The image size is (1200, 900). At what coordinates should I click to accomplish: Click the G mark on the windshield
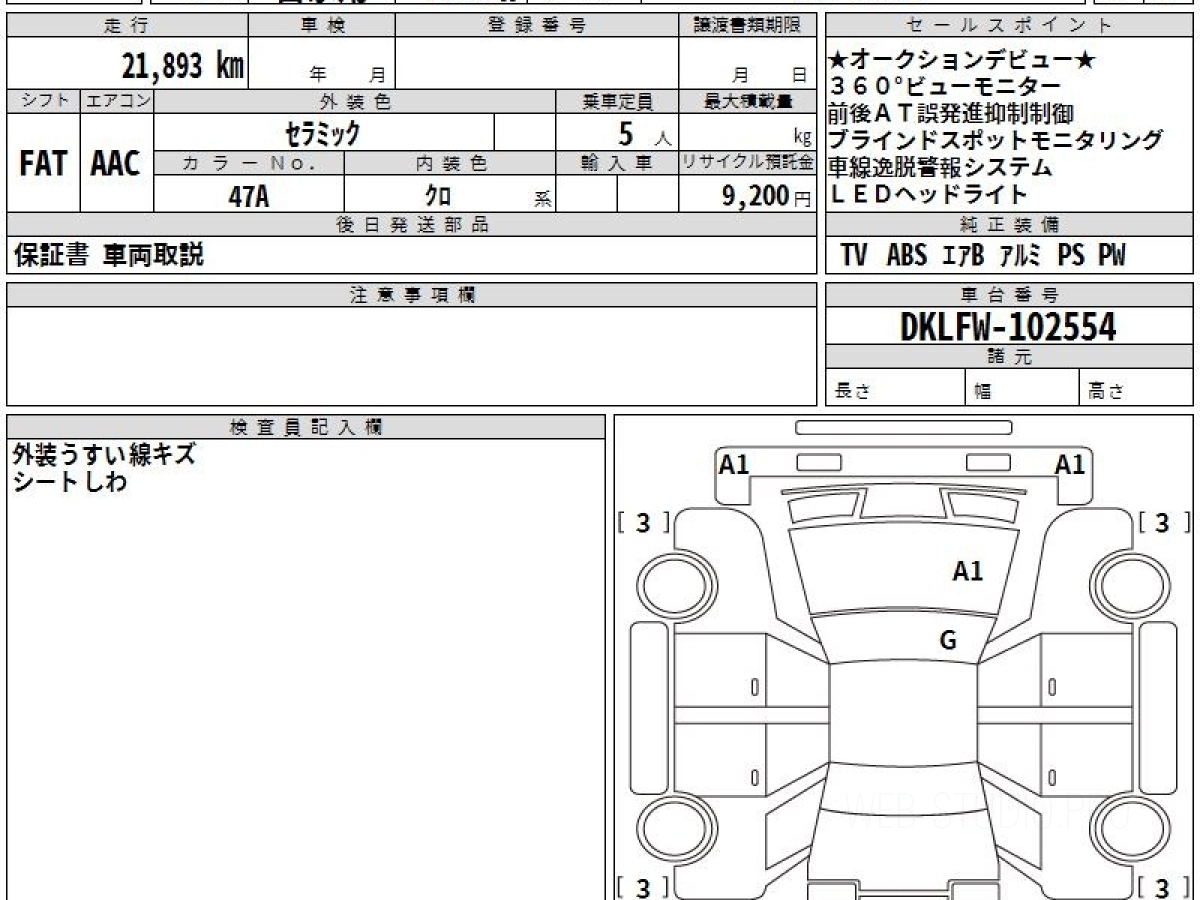point(948,641)
